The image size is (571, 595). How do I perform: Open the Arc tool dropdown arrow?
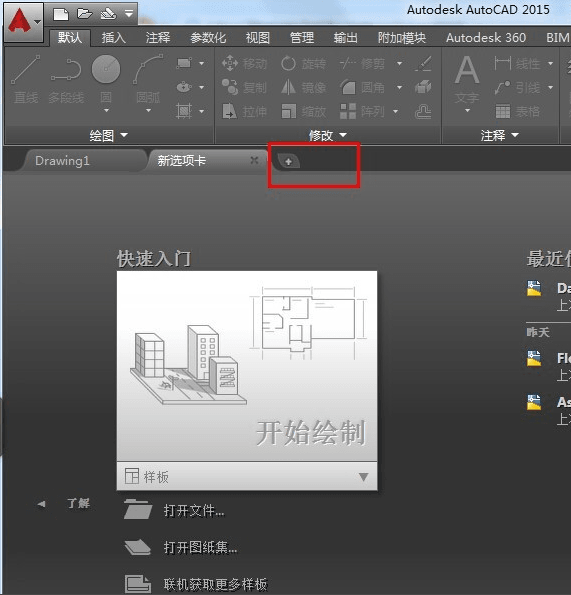(148, 110)
